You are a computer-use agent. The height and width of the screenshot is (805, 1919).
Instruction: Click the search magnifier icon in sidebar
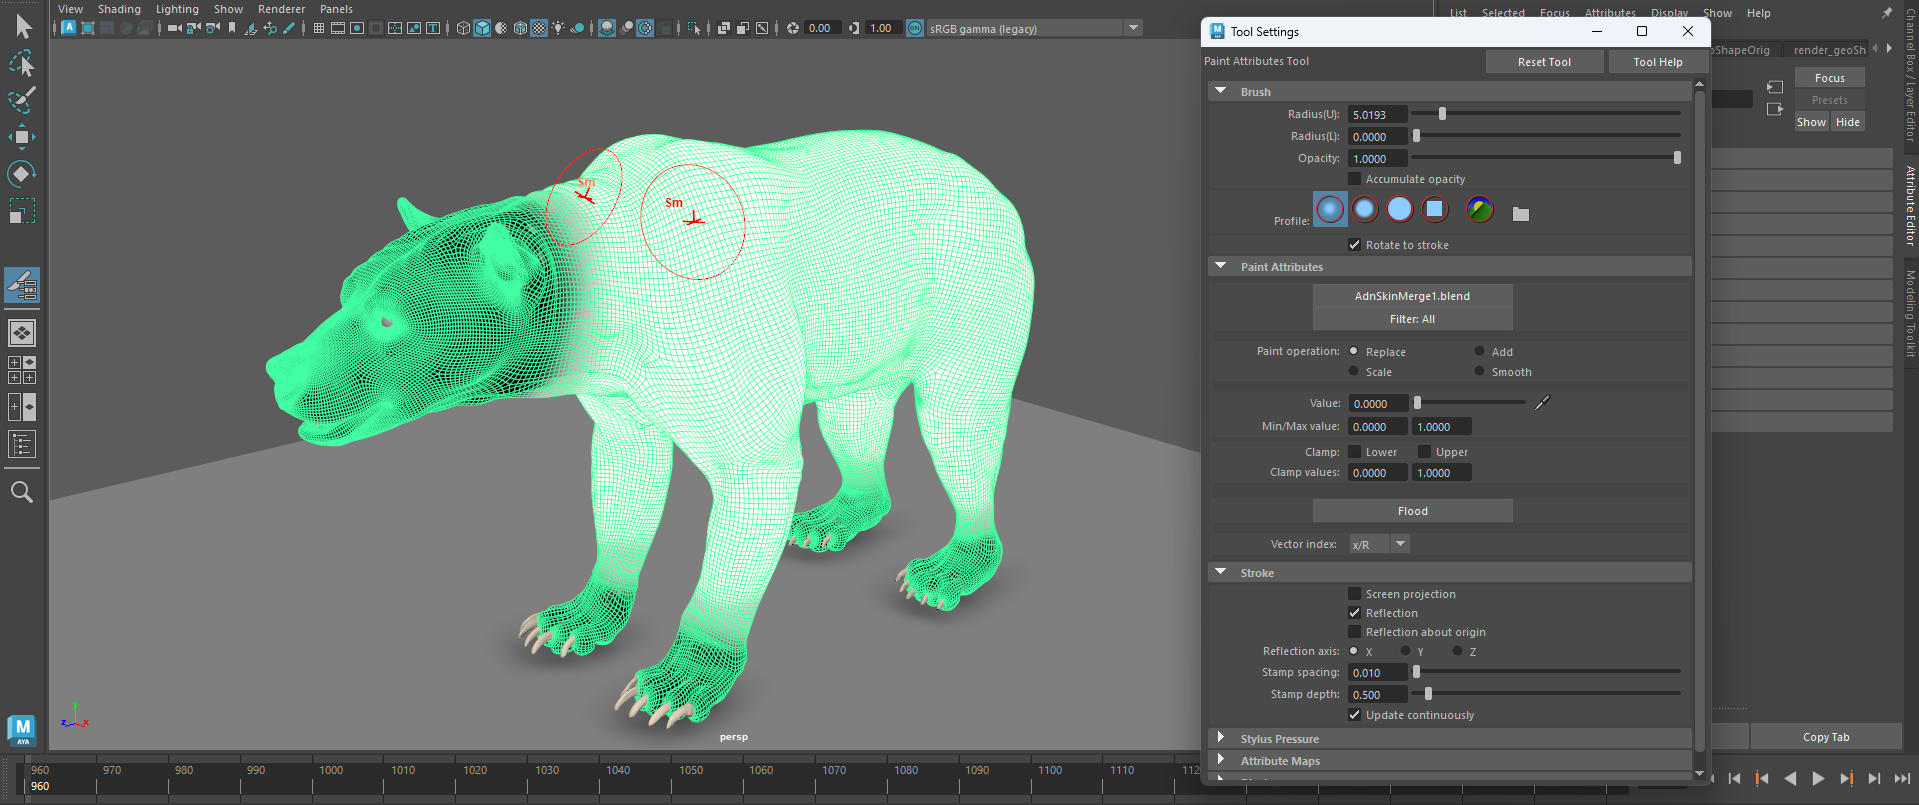coord(22,492)
